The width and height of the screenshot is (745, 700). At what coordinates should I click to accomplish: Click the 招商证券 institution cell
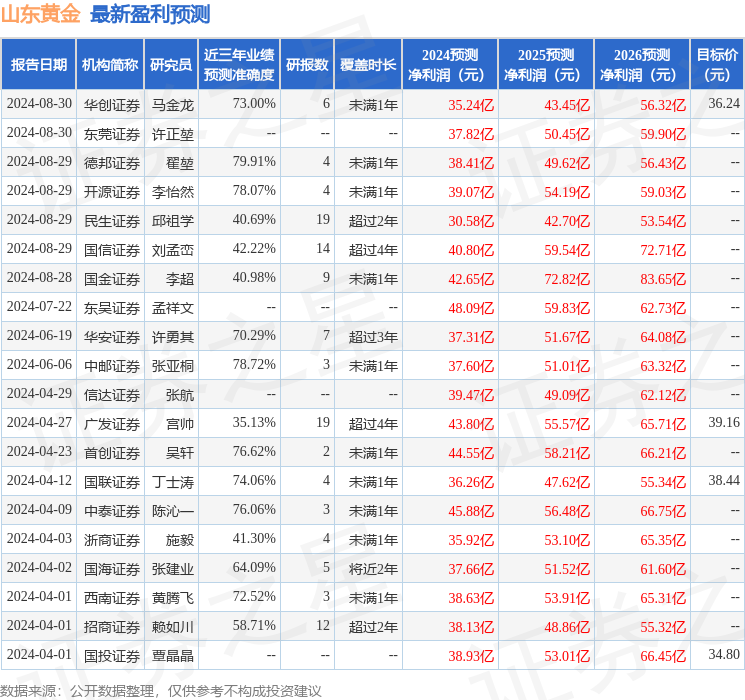click(x=112, y=627)
